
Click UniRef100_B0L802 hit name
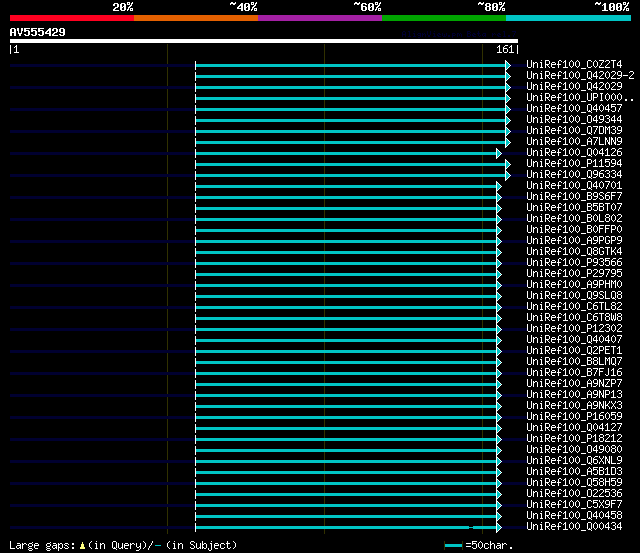[574, 219]
